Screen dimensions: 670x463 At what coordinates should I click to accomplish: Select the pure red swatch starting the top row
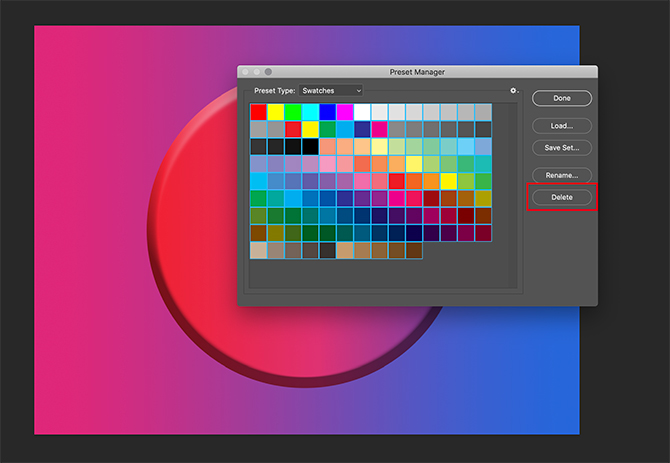coord(259,112)
